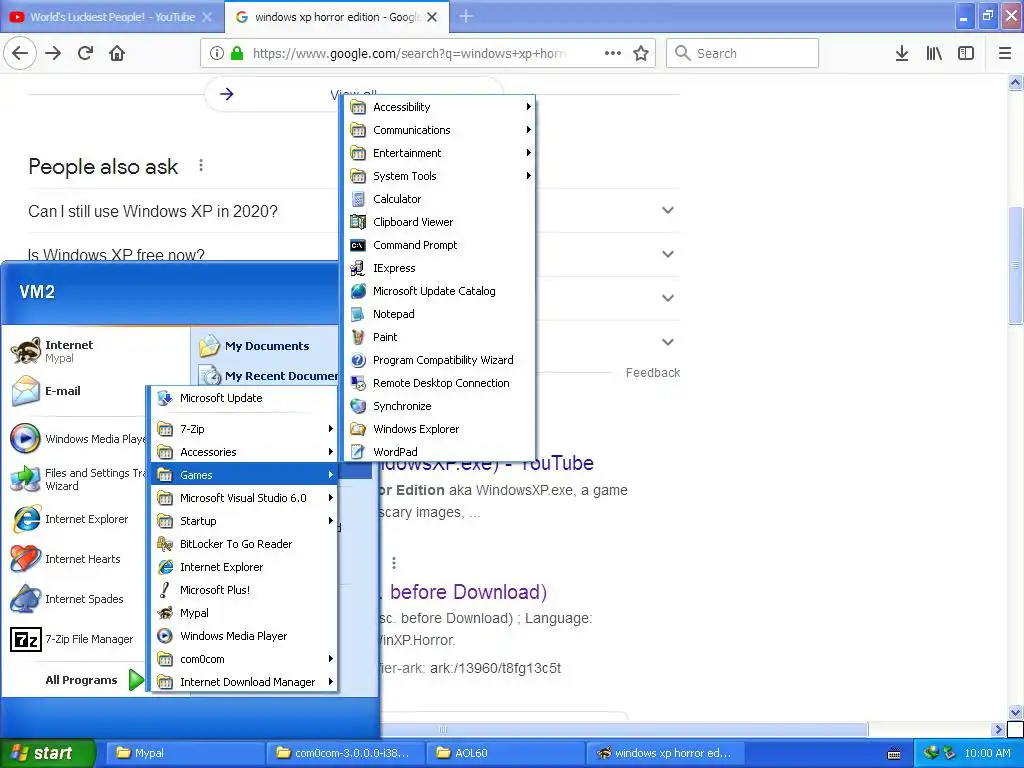Open Internet Hearts game
Viewport: 1024px width, 768px height.
click(75, 559)
